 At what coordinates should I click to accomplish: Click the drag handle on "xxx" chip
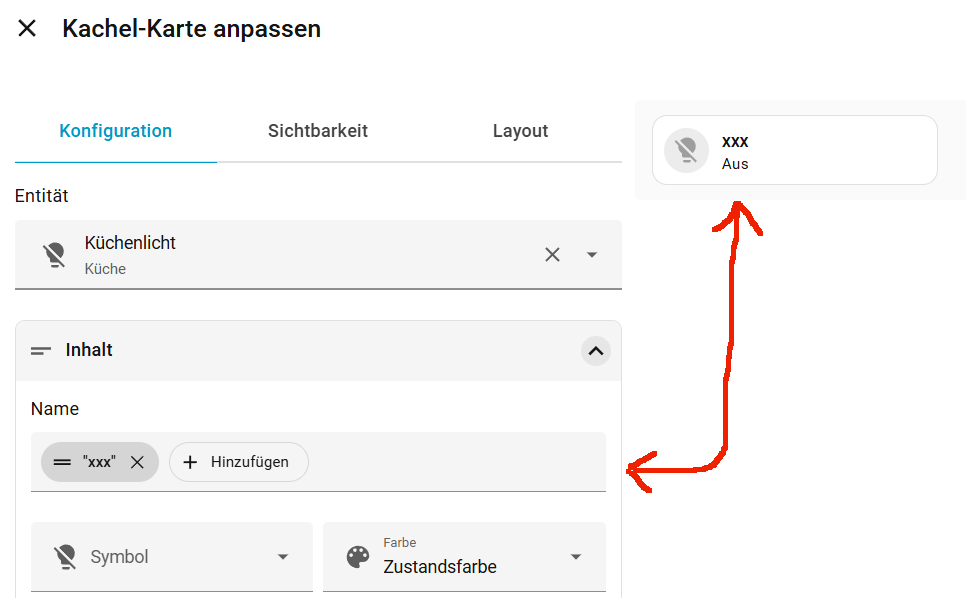(62, 462)
